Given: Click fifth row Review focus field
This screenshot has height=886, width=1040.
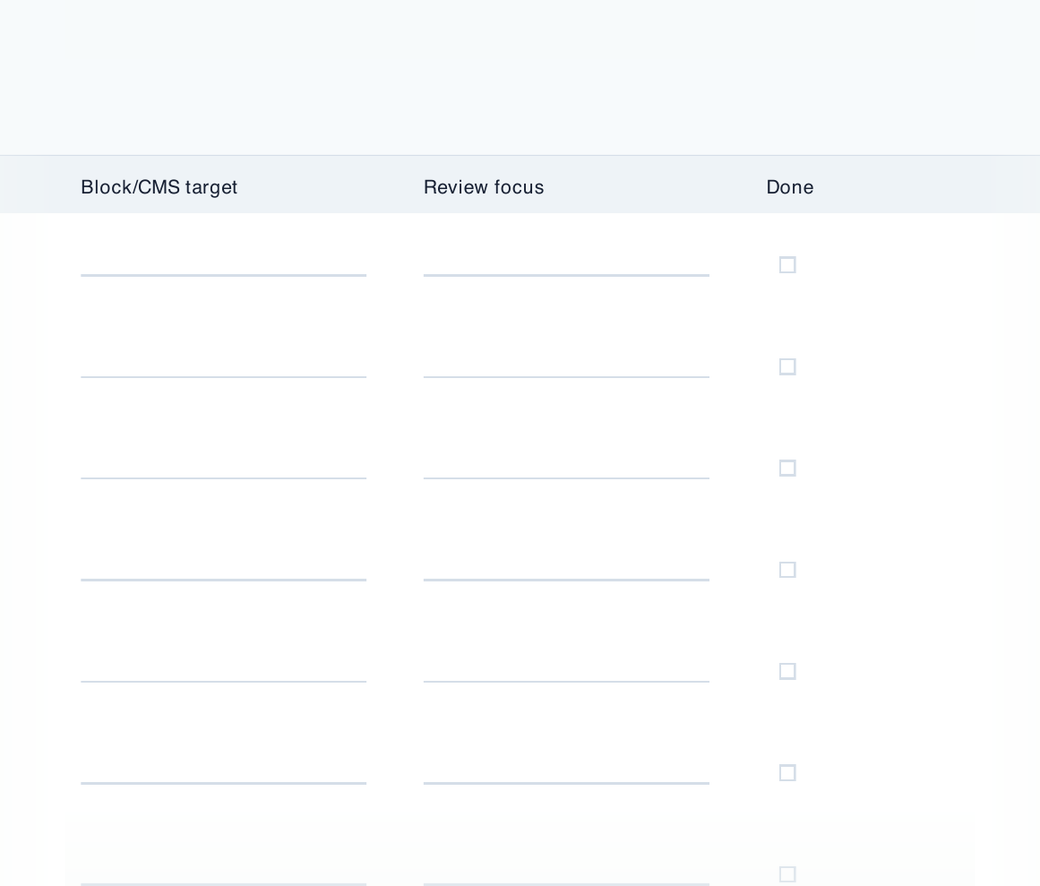Looking at the screenshot, I should point(566,671).
